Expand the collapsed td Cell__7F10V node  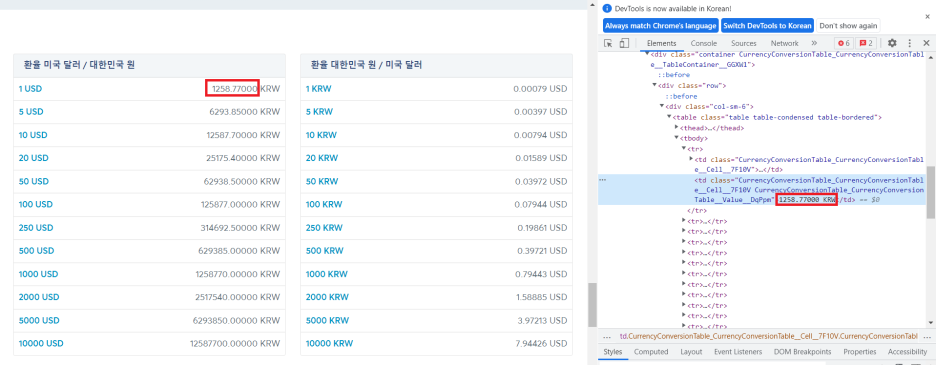(691, 159)
